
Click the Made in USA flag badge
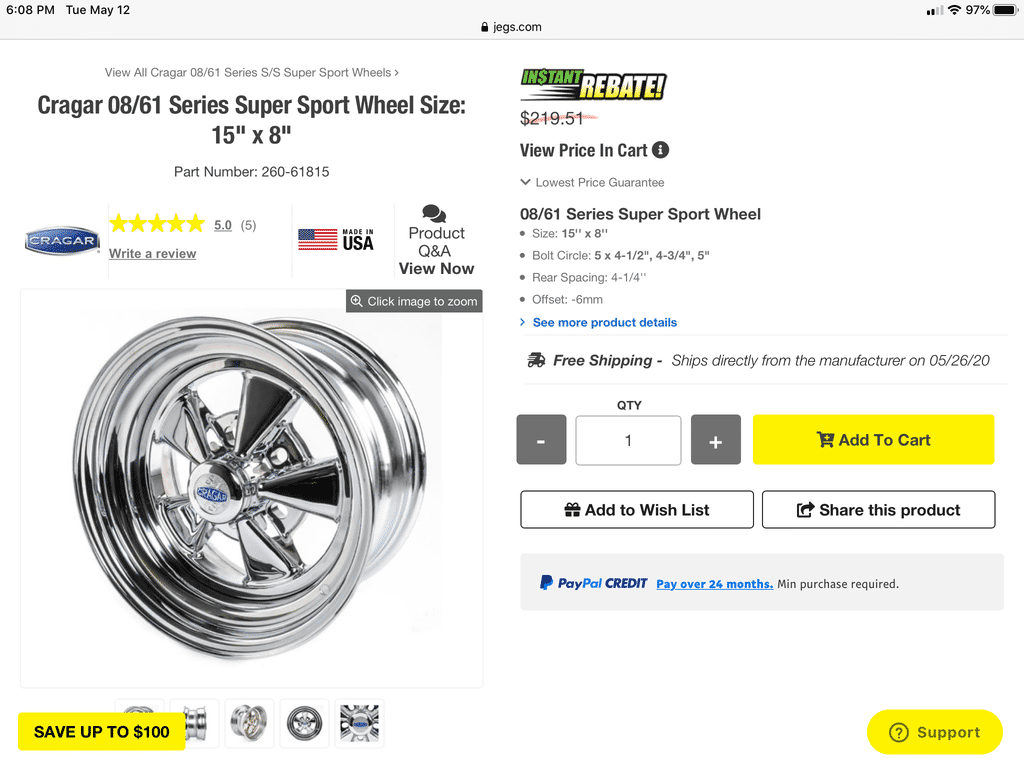[x=336, y=240]
